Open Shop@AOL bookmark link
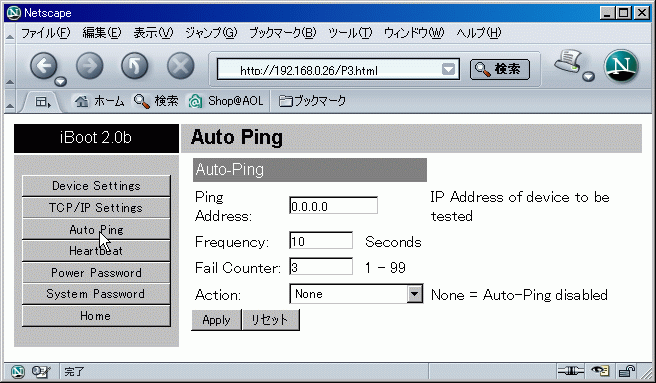The height and width of the screenshot is (383, 656). coord(226,101)
